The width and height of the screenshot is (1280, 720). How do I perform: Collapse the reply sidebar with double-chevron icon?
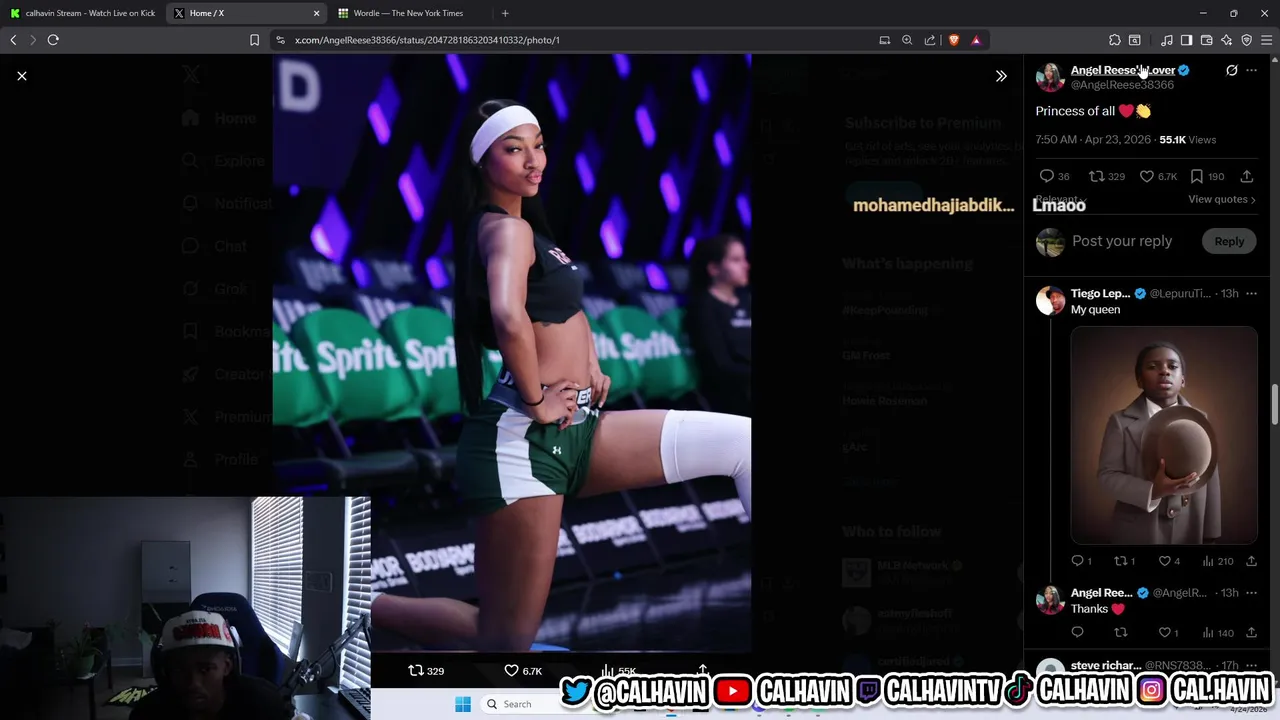(x=1001, y=76)
